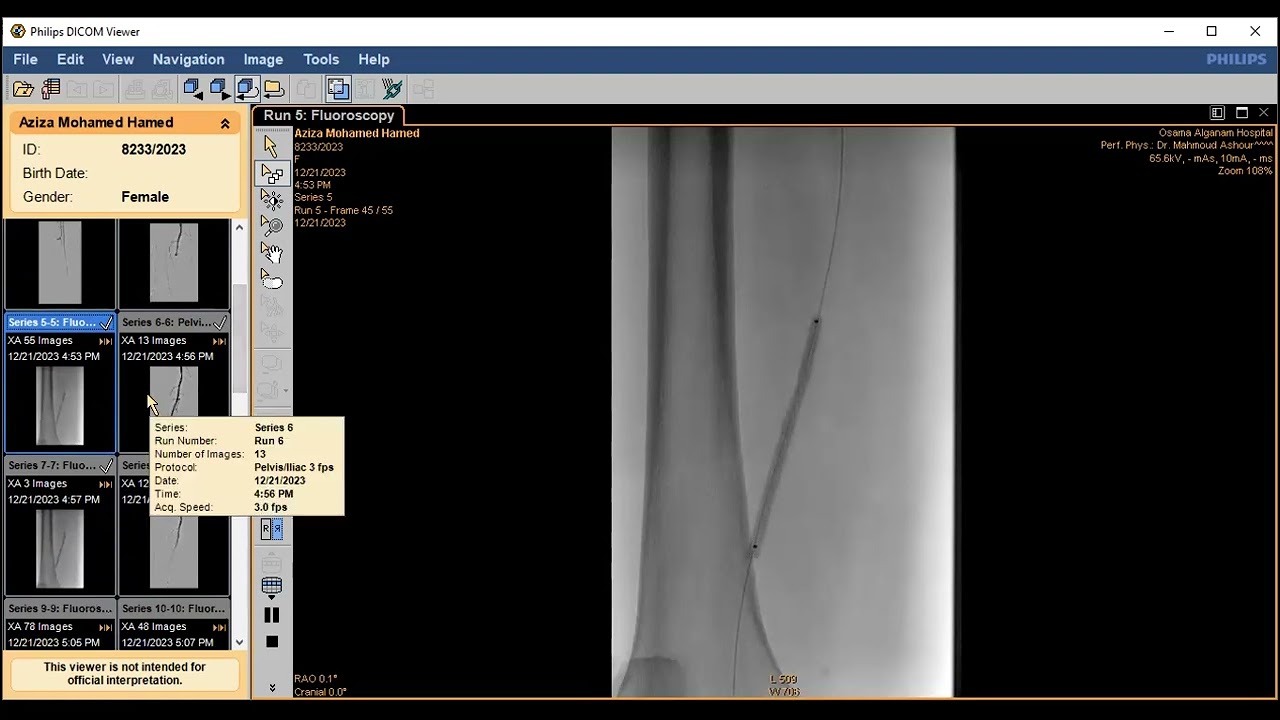Expand more tools with double chevron
1280x720 pixels.
(271, 688)
